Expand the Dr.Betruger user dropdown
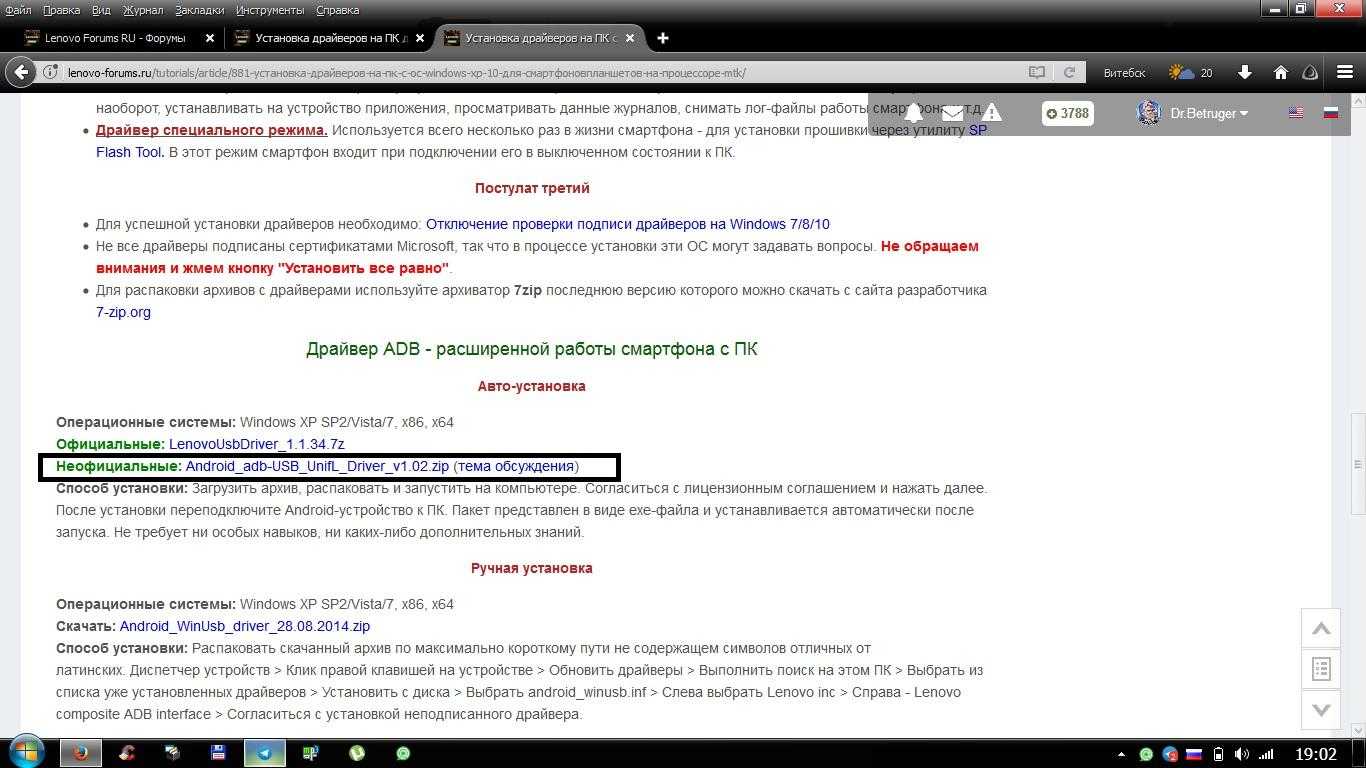This screenshot has width=1366, height=768. pyautogui.click(x=1209, y=113)
